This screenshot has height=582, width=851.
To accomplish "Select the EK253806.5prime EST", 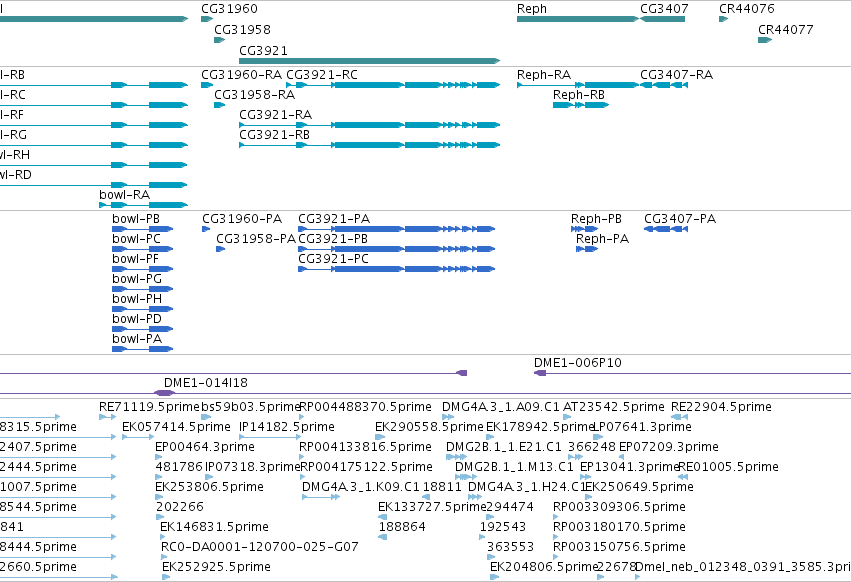I will tap(158, 497).
